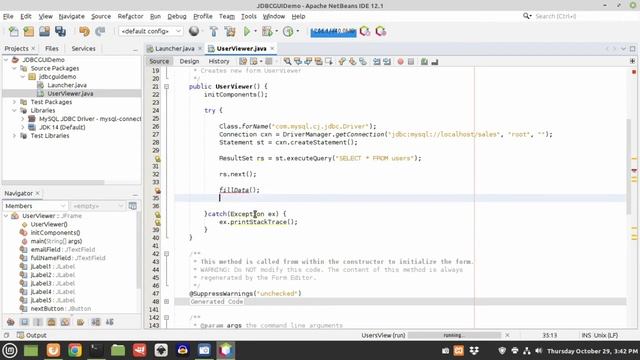Image resolution: width=640 pixels, height=360 pixels.
Task: Open the File menu
Action: click(8, 16)
